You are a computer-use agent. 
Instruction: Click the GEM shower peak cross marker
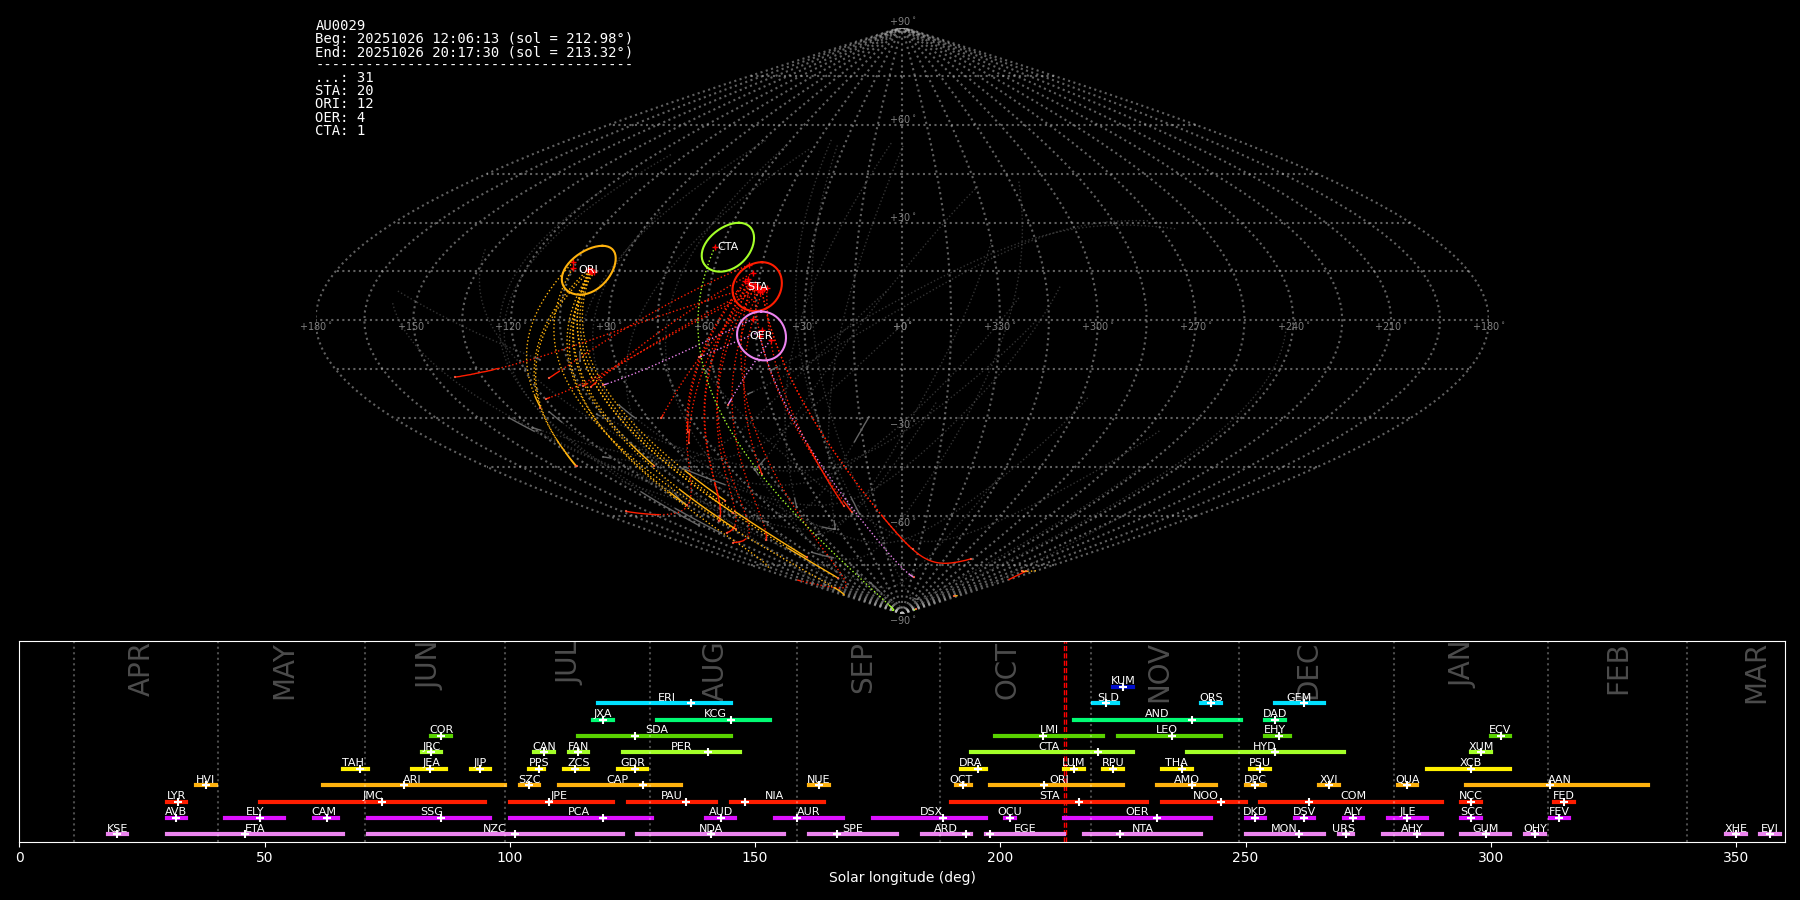pyautogui.click(x=1303, y=703)
